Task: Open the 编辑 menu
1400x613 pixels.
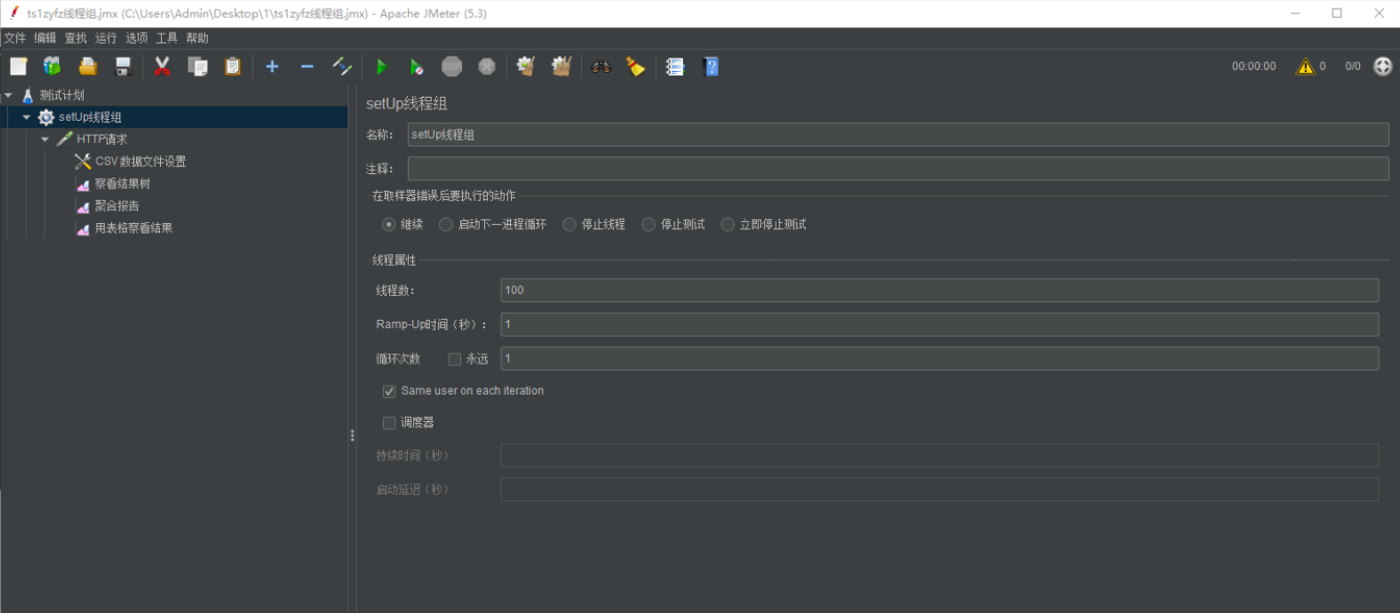Action: click(x=45, y=38)
